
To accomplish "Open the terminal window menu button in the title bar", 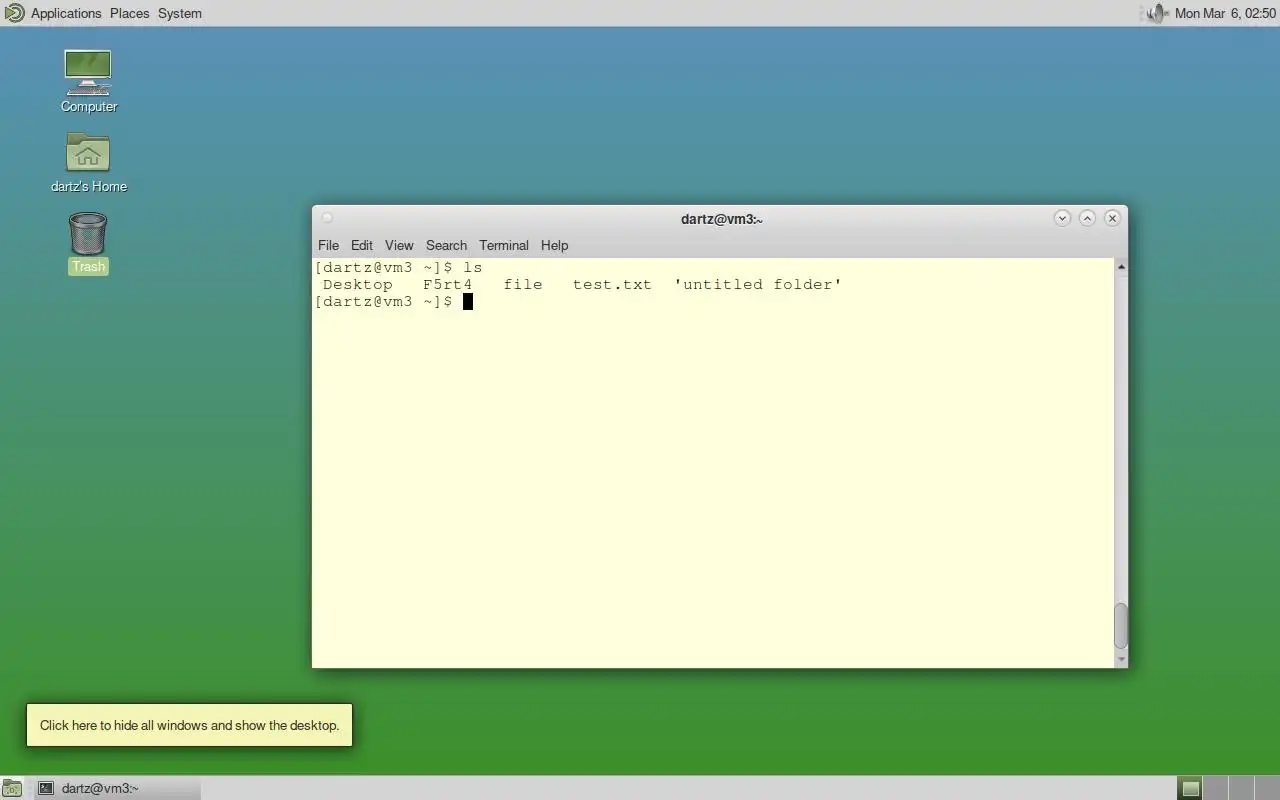I will tap(327, 218).
